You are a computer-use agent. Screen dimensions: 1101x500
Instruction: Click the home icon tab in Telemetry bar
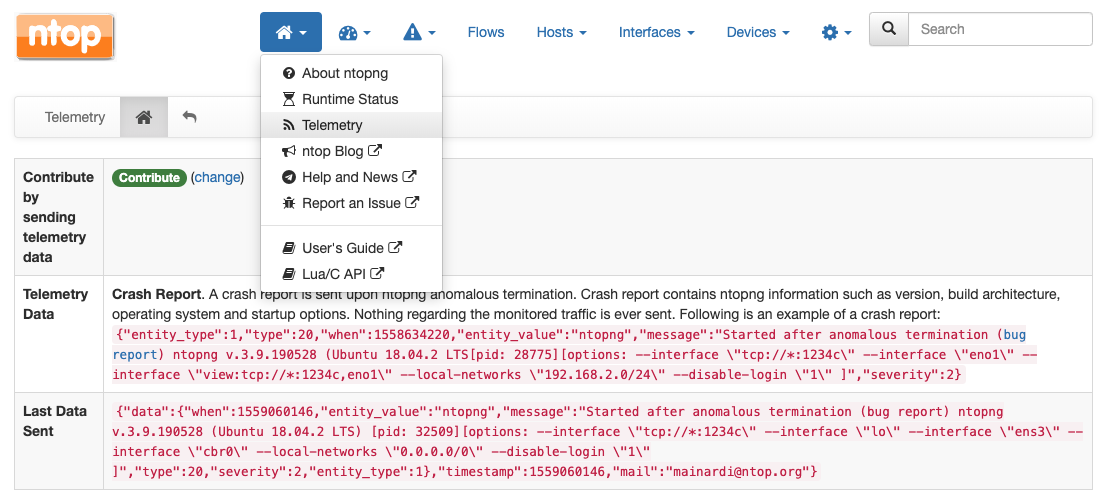(x=144, y=117)
